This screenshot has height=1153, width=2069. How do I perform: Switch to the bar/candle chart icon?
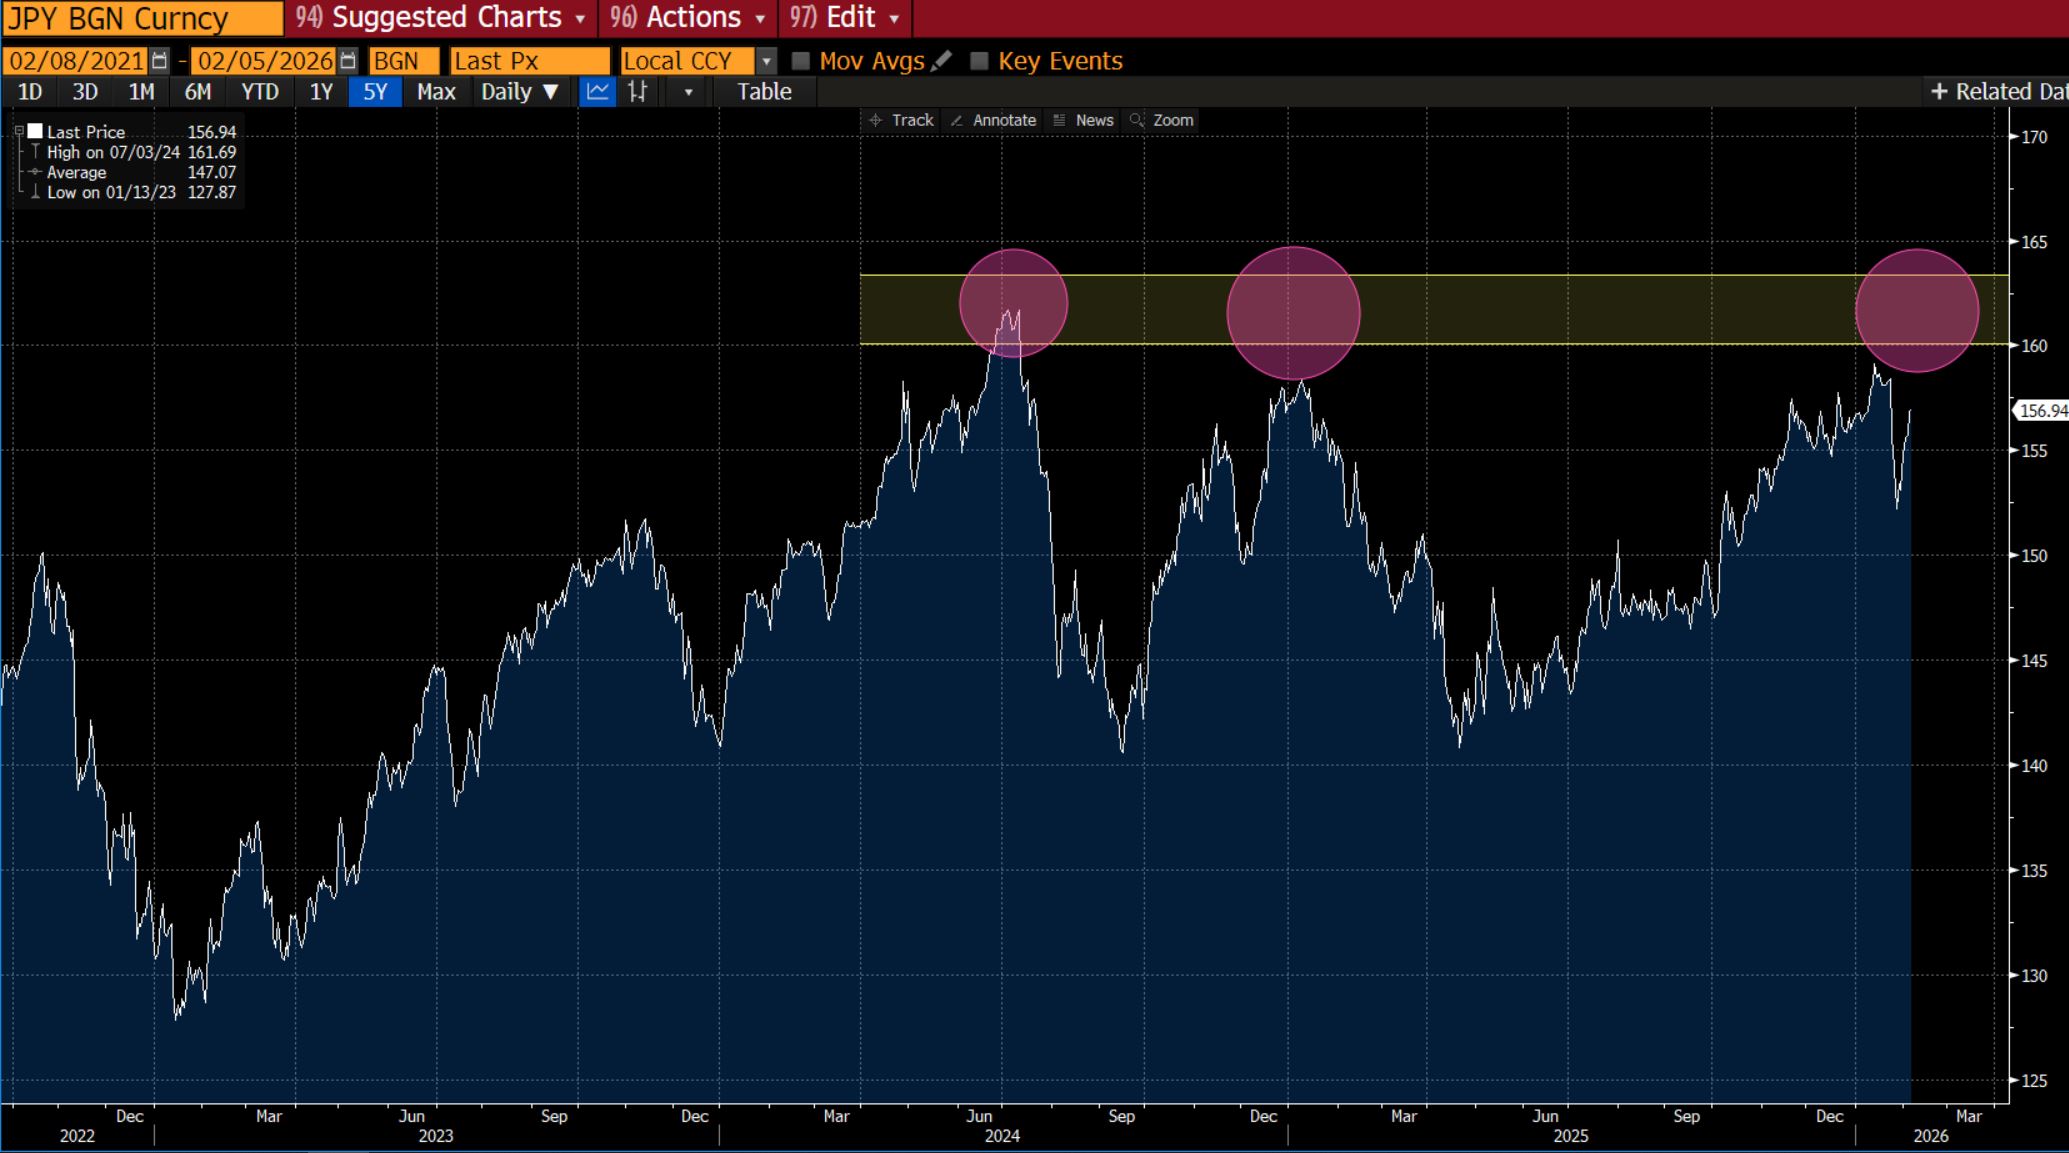pyautogui.click(x=637, y=92)
